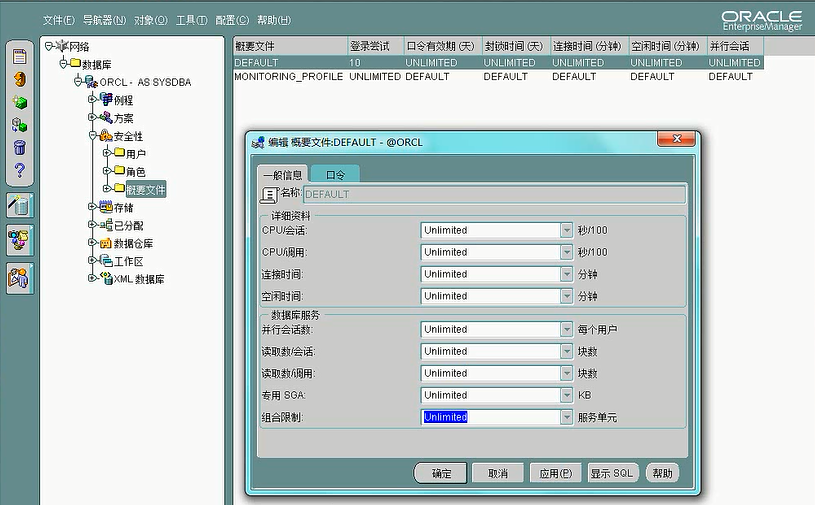This screenshot has height=505, width=815.
Task: Select the DEFAULT profile table row
Action: (498, 62)
